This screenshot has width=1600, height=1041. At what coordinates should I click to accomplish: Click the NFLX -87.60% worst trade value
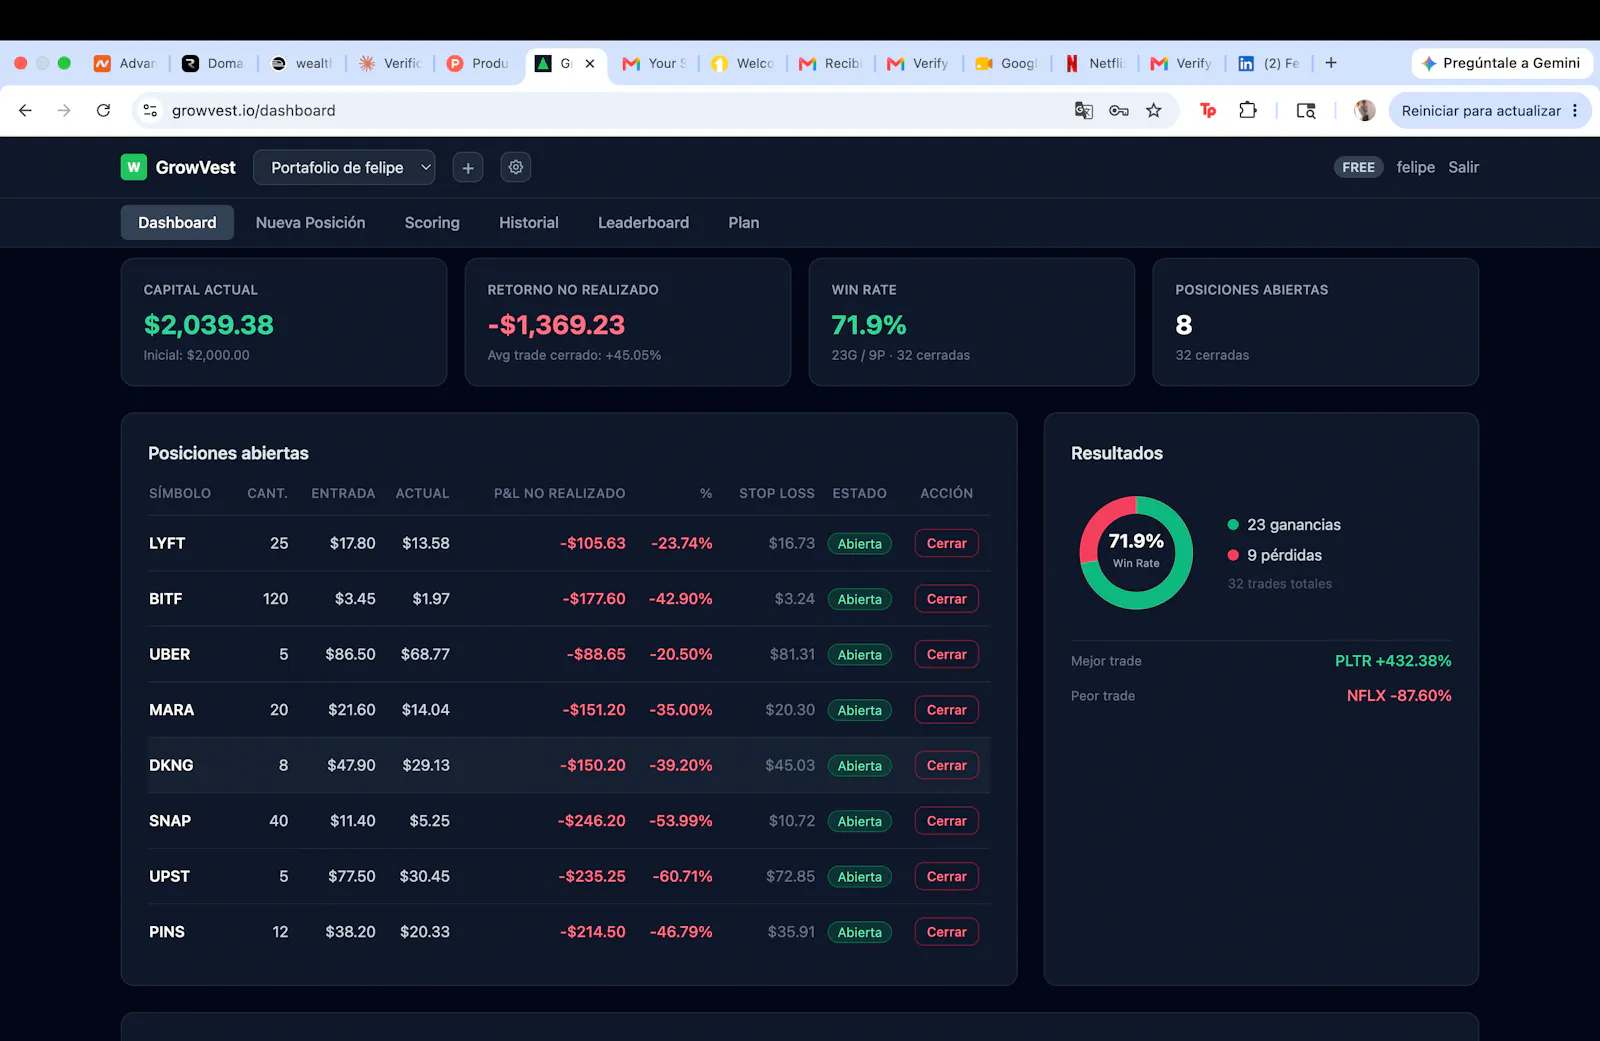[1399, 695]
